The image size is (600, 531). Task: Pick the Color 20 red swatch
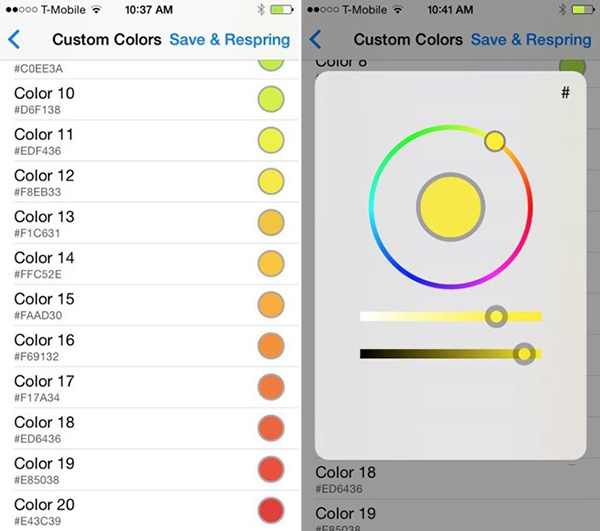click(x=271, y=509)
